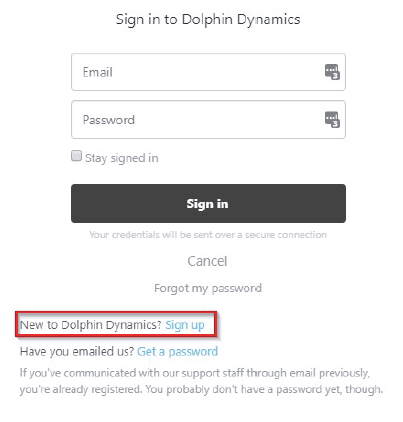
Task: Click the highlighted red-bordered sign up box
Action: (x=116, y=324)
